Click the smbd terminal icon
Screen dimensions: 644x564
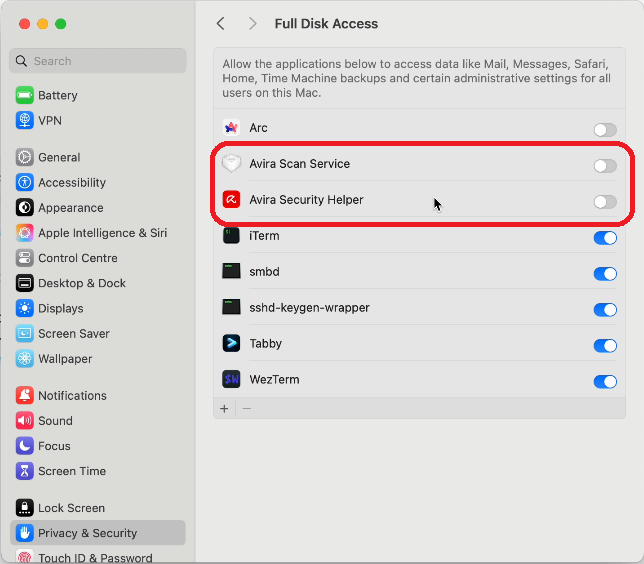coord(231,272)
